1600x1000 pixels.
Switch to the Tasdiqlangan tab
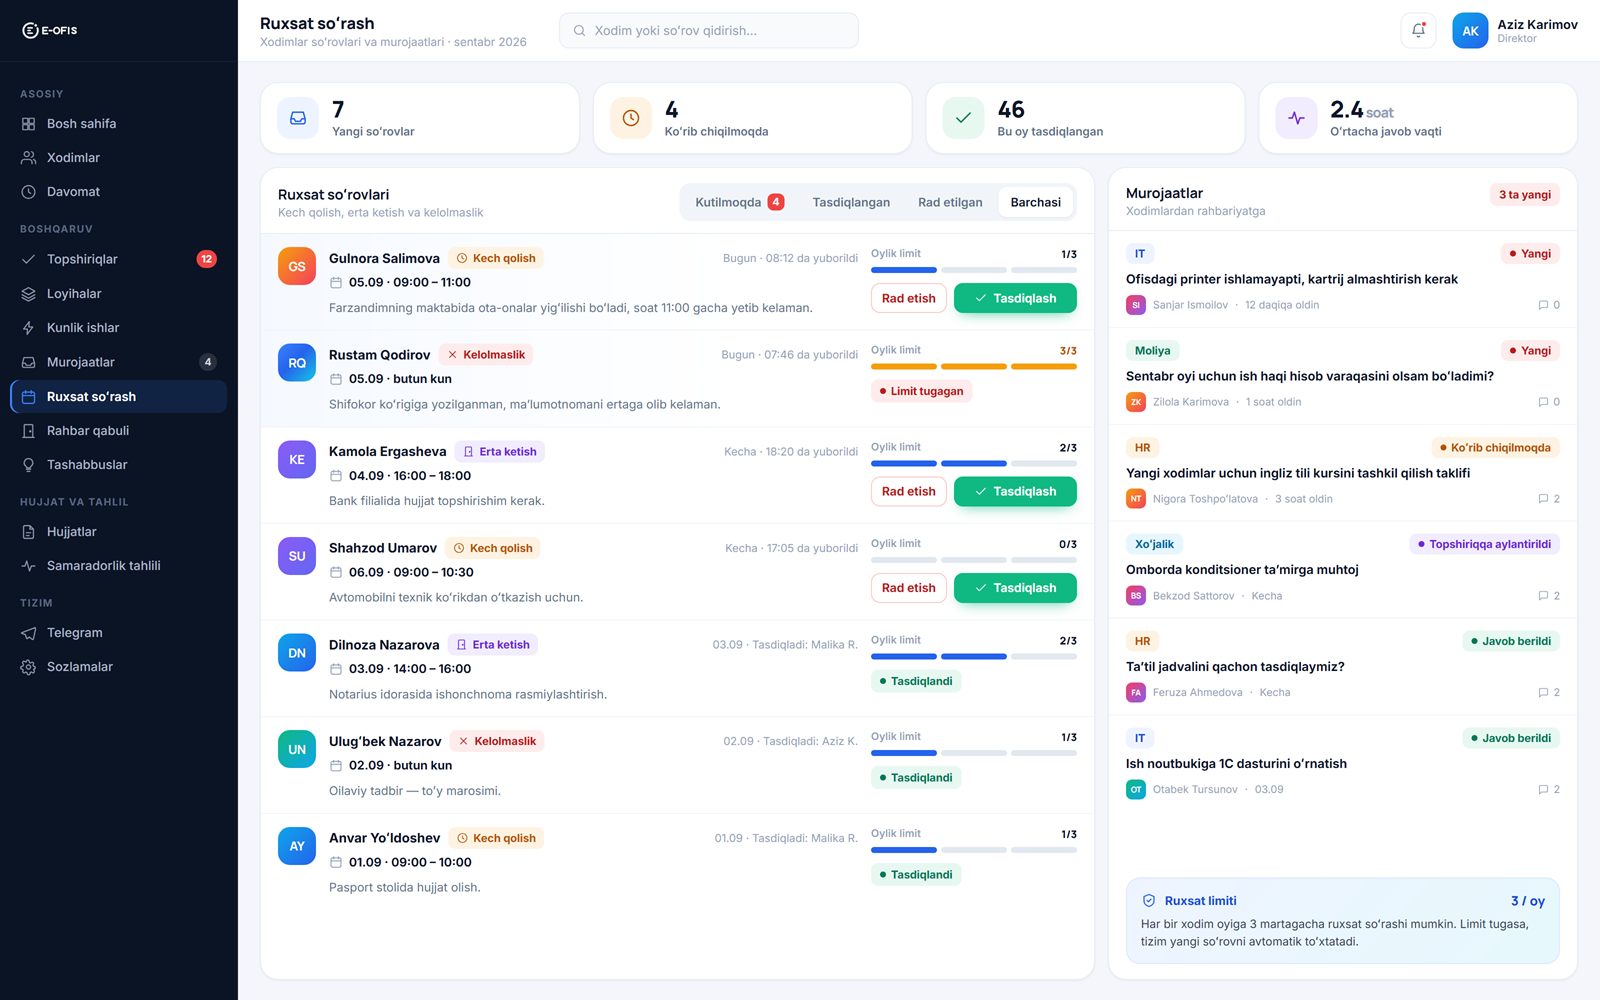851,202
